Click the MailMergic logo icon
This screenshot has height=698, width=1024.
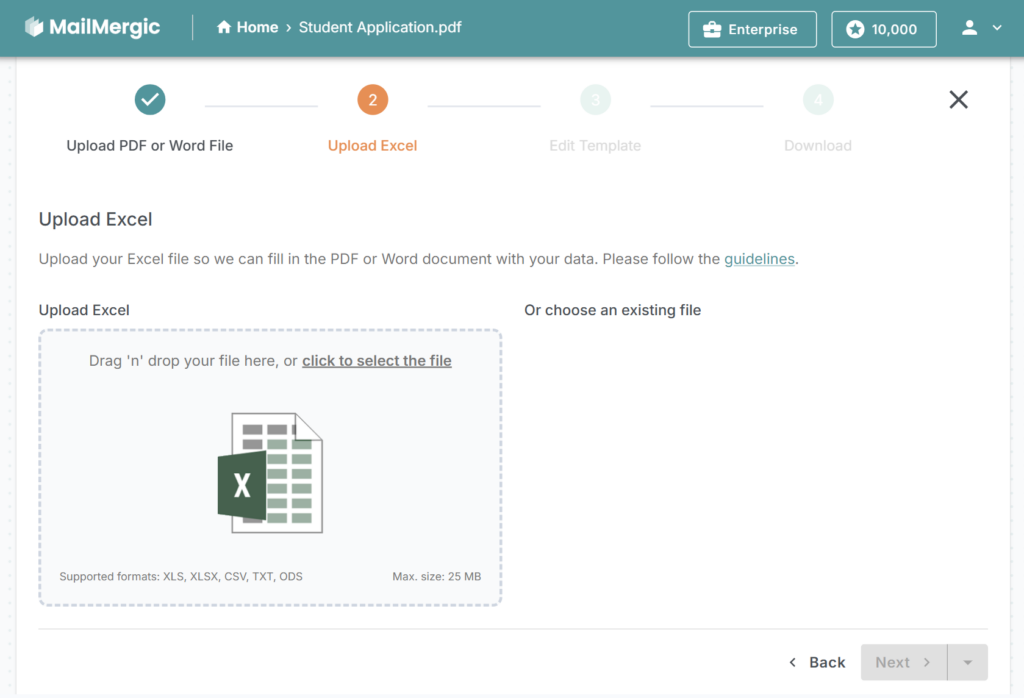tap(32, 27)
